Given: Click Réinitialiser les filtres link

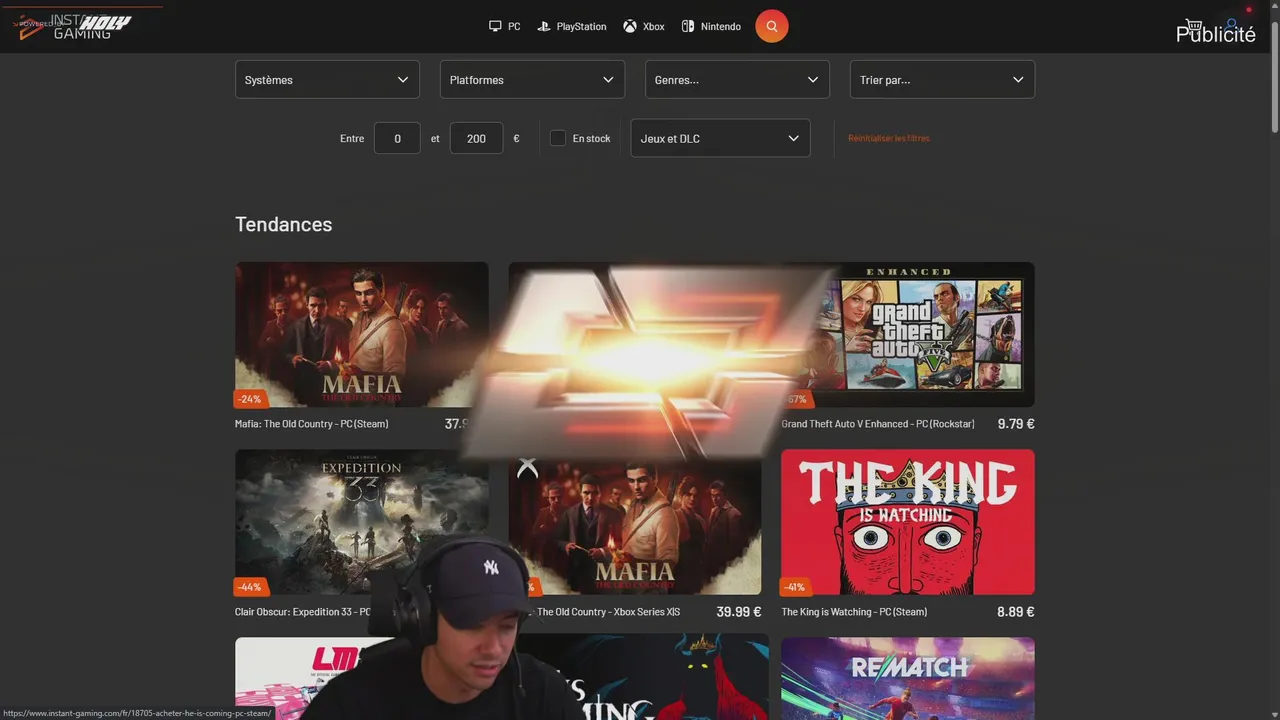Looking at the screenshot, I should 889,138.
